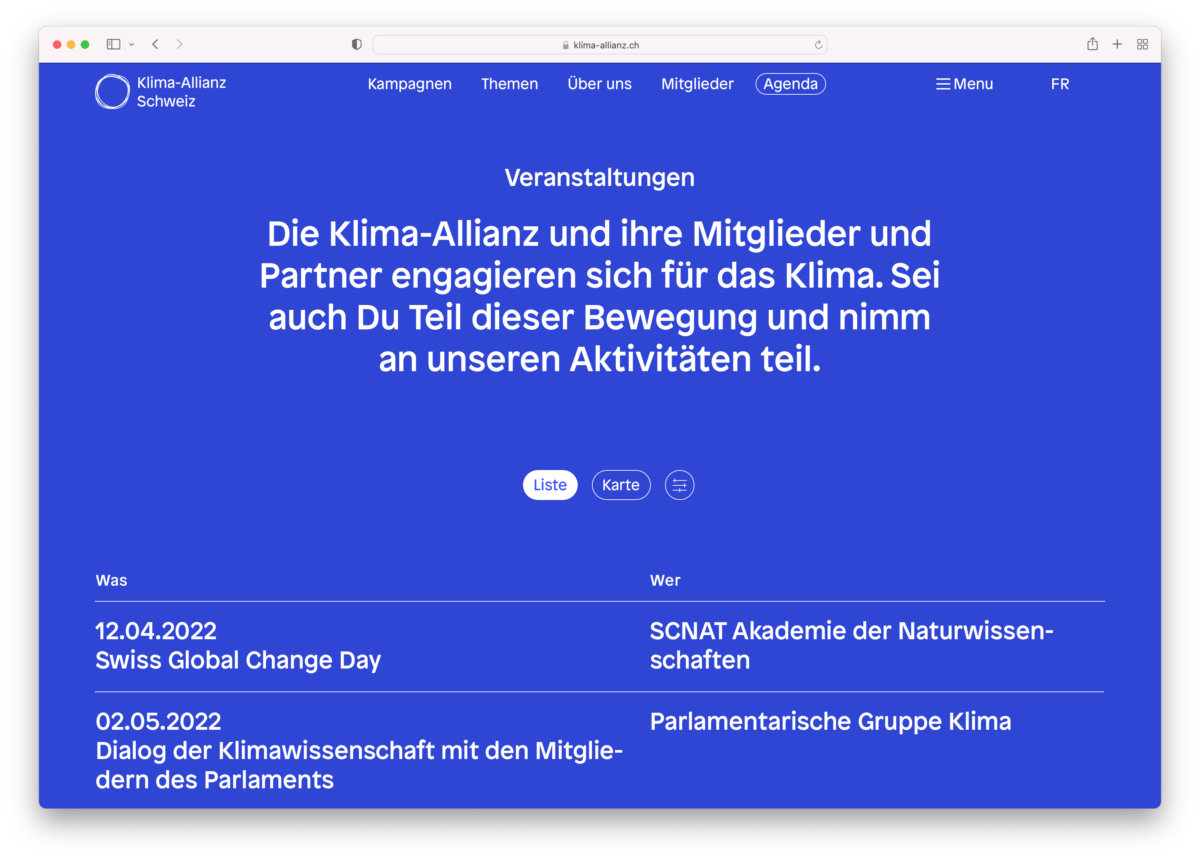The height and width of the screenshot is (860, 1200).
Task: Click the klima-allianz.ch address bar
Action: point(599,45)
